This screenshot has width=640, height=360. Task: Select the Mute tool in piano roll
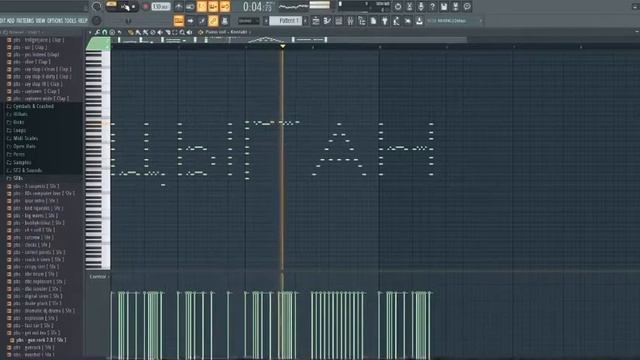[x=153, y=32]
